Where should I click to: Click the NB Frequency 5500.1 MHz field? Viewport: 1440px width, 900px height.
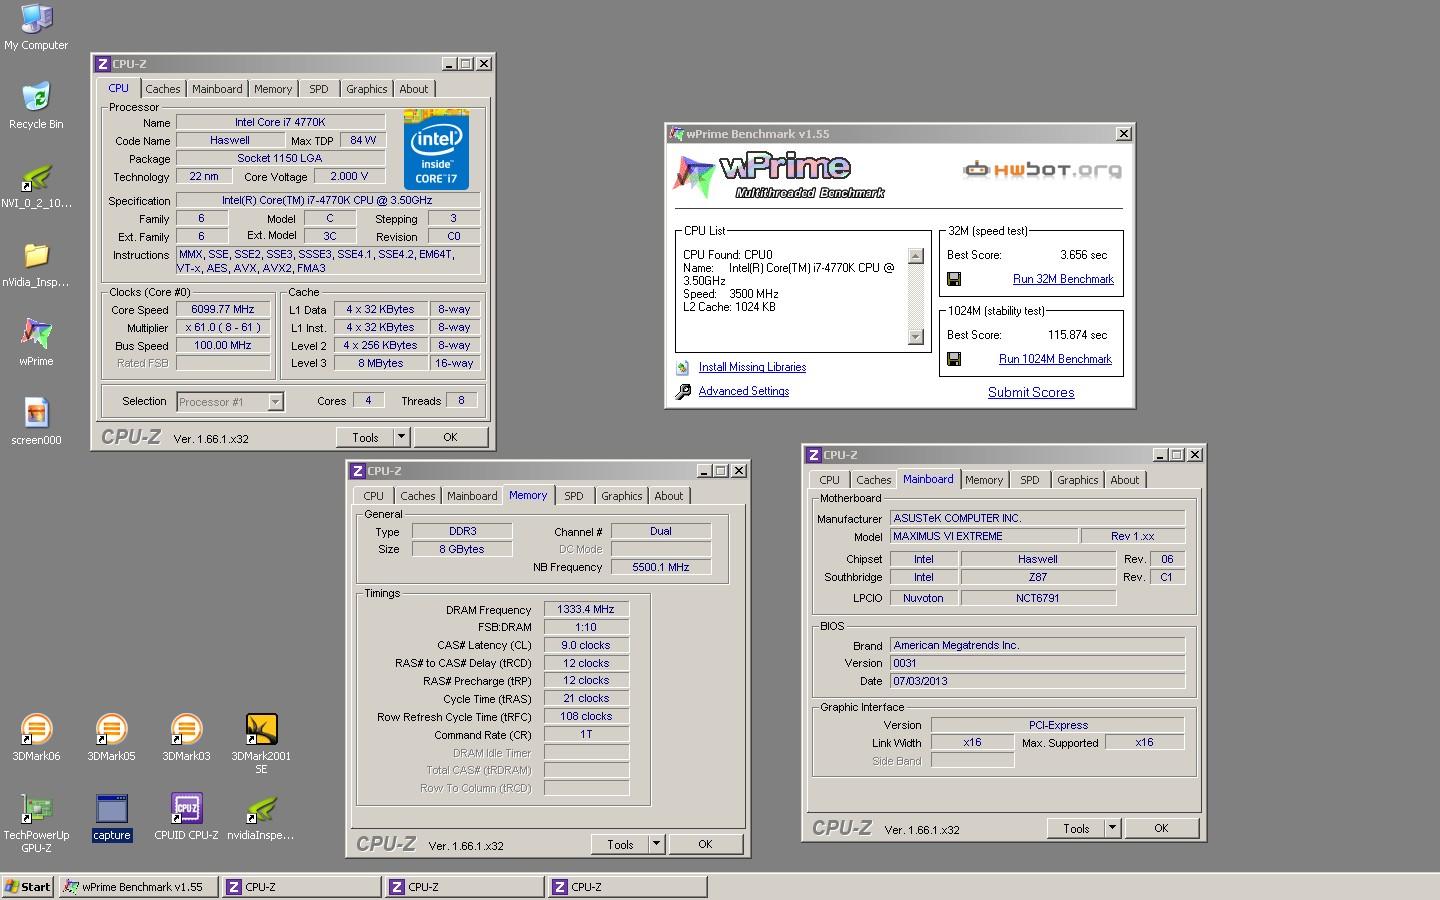coord(660,567)
